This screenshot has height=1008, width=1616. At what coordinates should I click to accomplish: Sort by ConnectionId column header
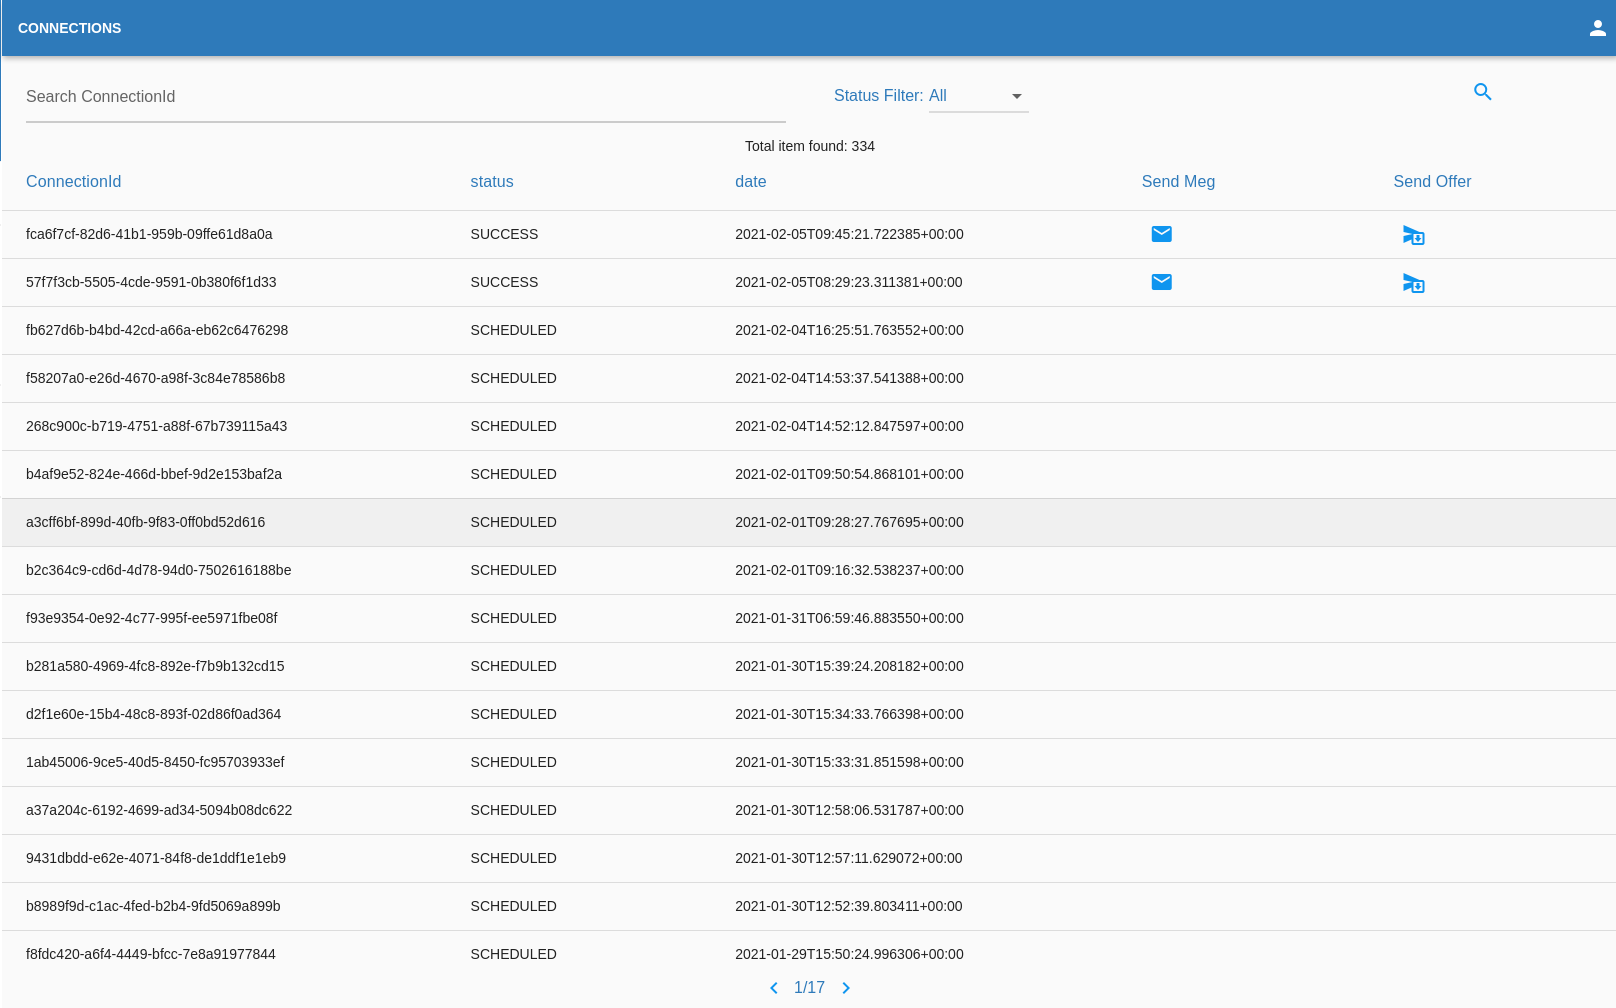point(73,182)
